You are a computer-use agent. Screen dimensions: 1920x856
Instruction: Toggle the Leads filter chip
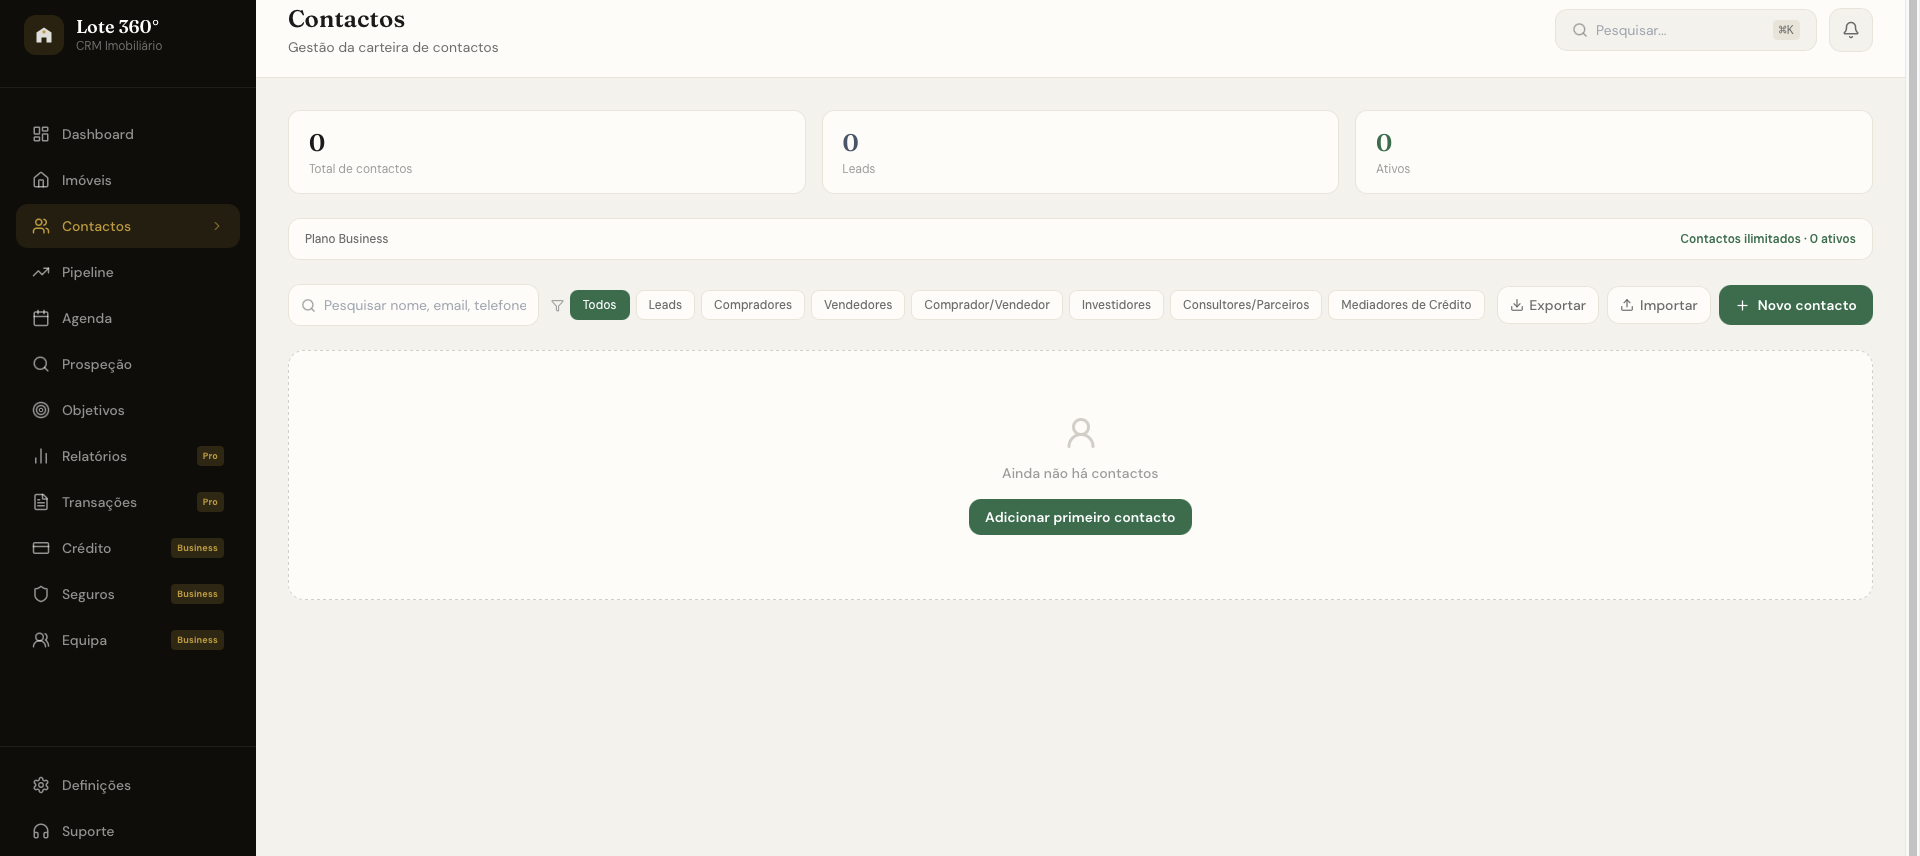[665, 305]
